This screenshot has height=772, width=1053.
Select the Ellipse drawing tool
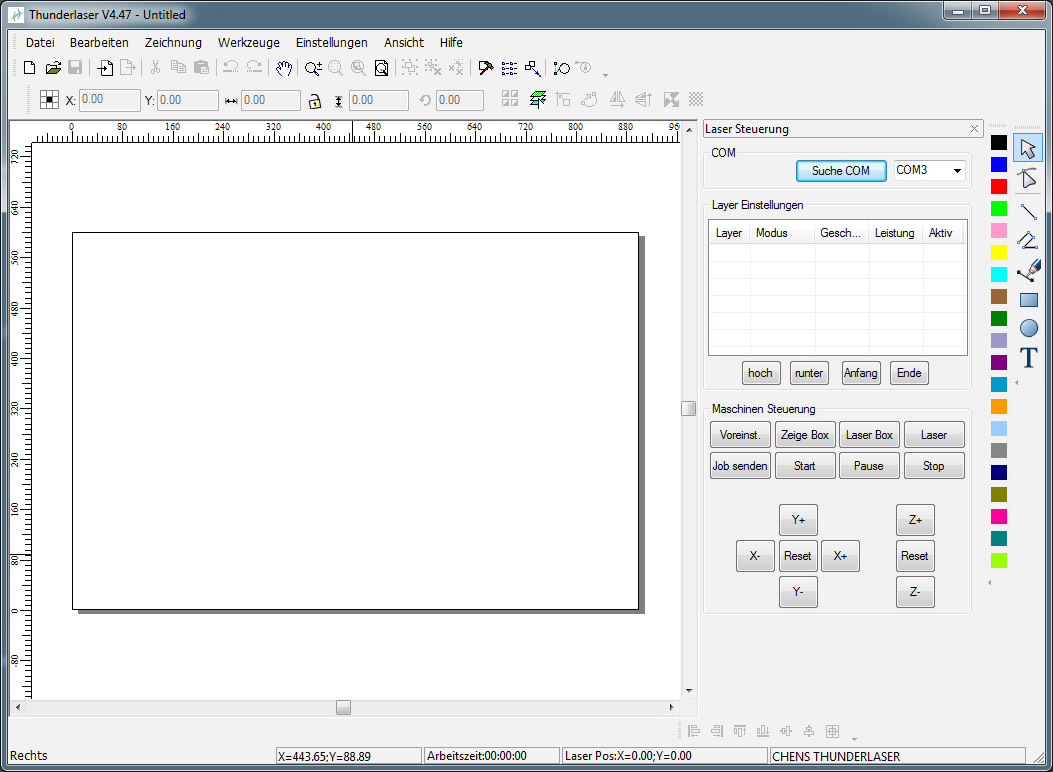[x=1028, y=328]
